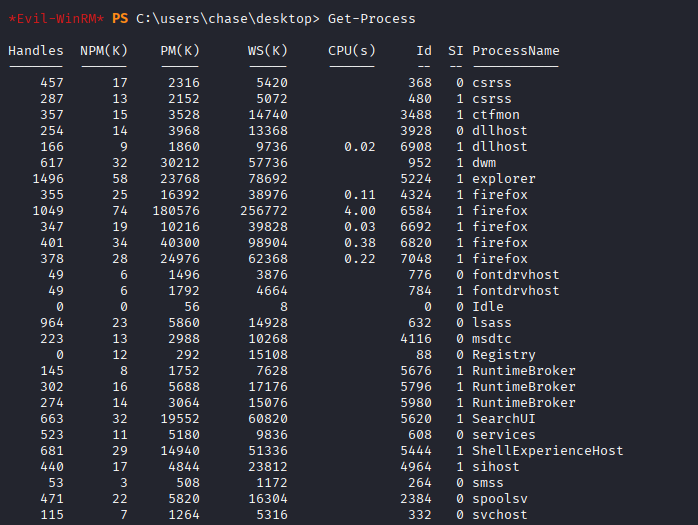Click RuntimeBroker name in row Id 5980

click(x=524, y=403)
